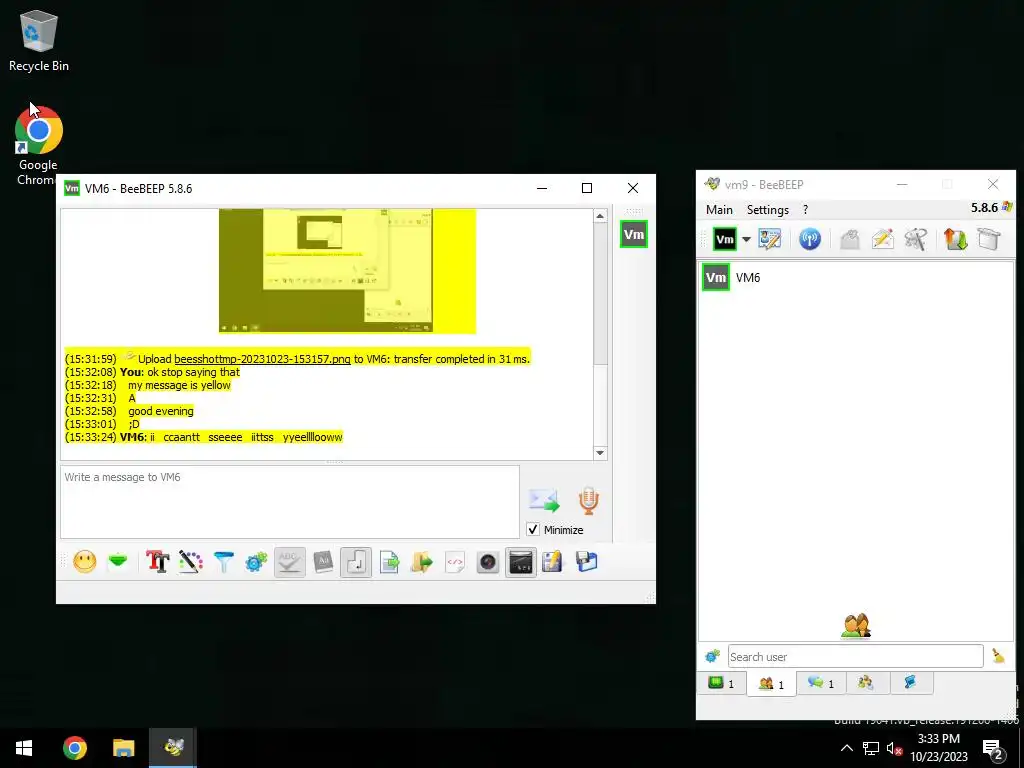Open the Windows Start menu
This screenshot has height=768, width=1024.
(x=24, y=748)
